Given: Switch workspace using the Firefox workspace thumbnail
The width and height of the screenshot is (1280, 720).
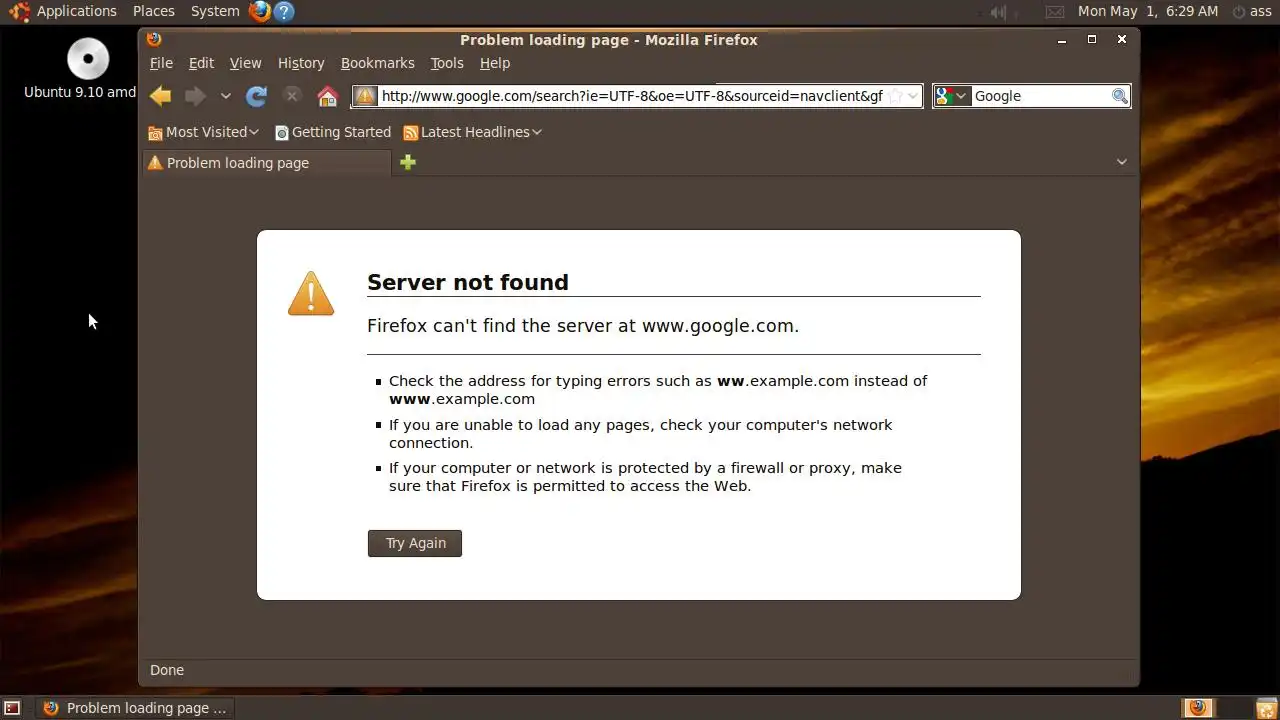Looking at the screenshot, I should (x=1198, y=708).
